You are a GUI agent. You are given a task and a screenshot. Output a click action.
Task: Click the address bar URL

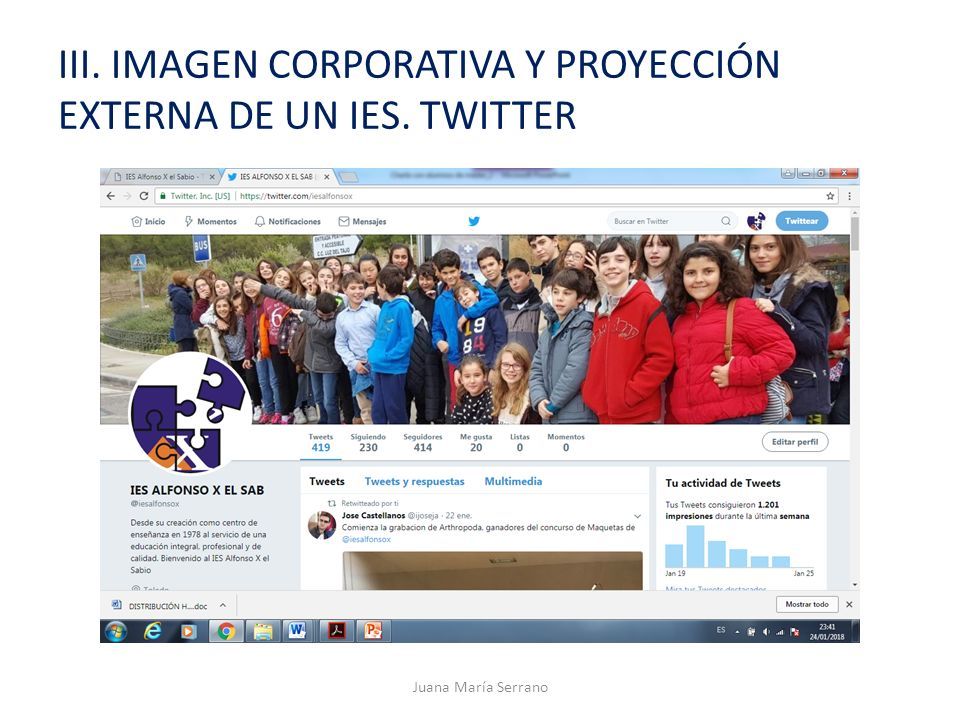pos(296,196)
